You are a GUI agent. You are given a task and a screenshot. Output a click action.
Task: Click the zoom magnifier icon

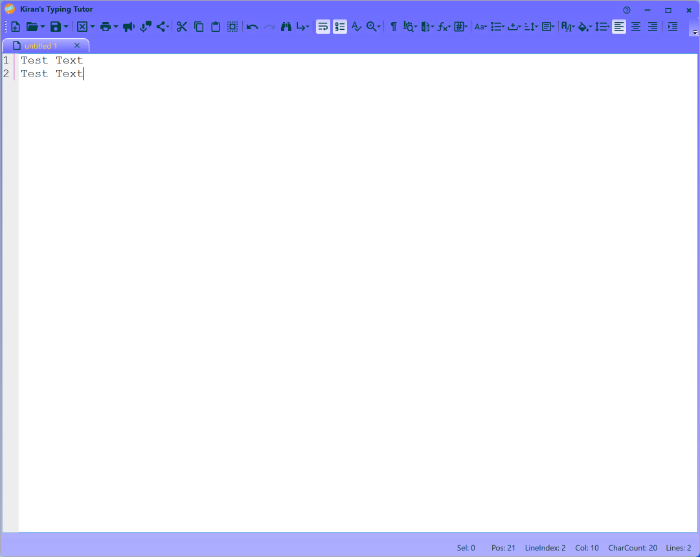click(x=371, y=27)
